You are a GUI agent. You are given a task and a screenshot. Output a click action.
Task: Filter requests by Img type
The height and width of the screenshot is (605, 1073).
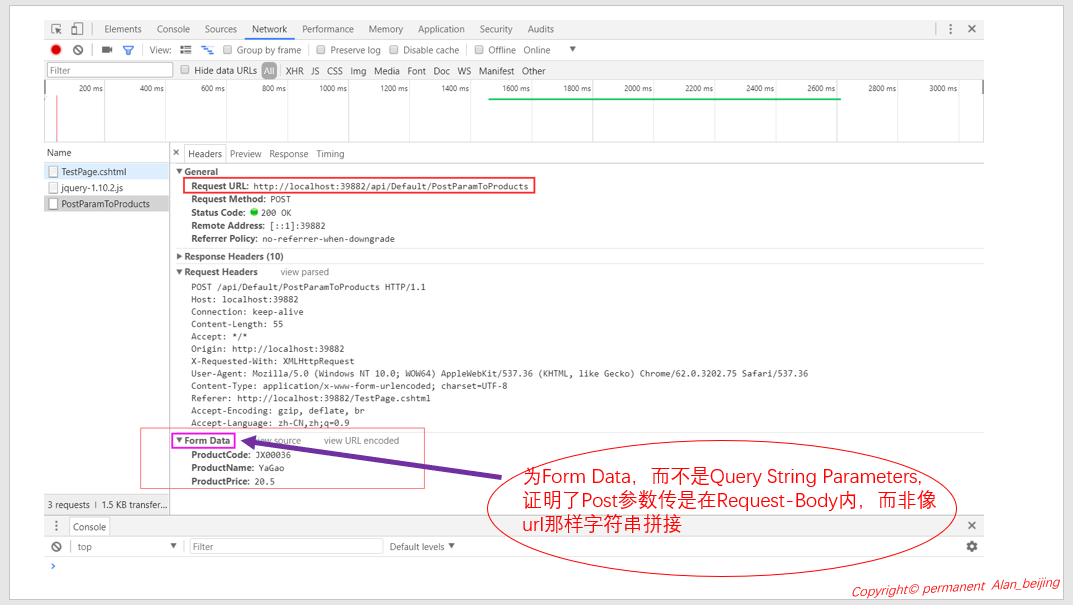(x=358, y=70)
